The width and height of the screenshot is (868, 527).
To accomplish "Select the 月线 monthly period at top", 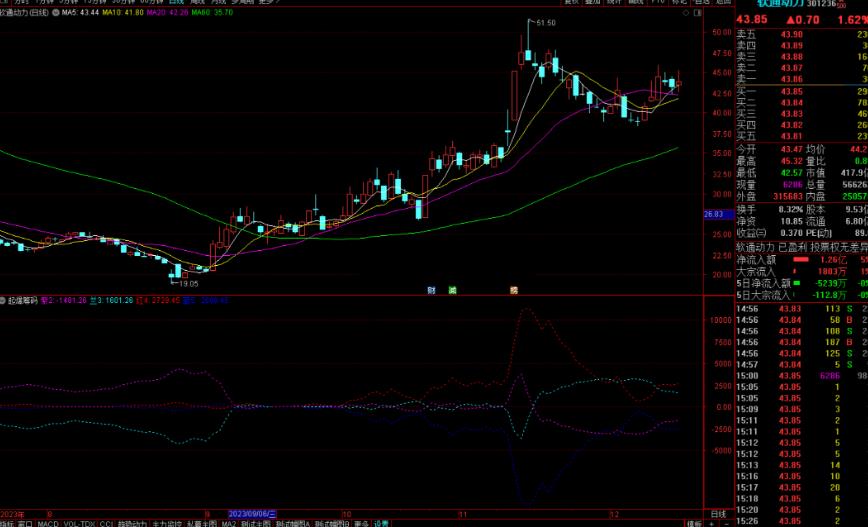I will coord(219,2).
